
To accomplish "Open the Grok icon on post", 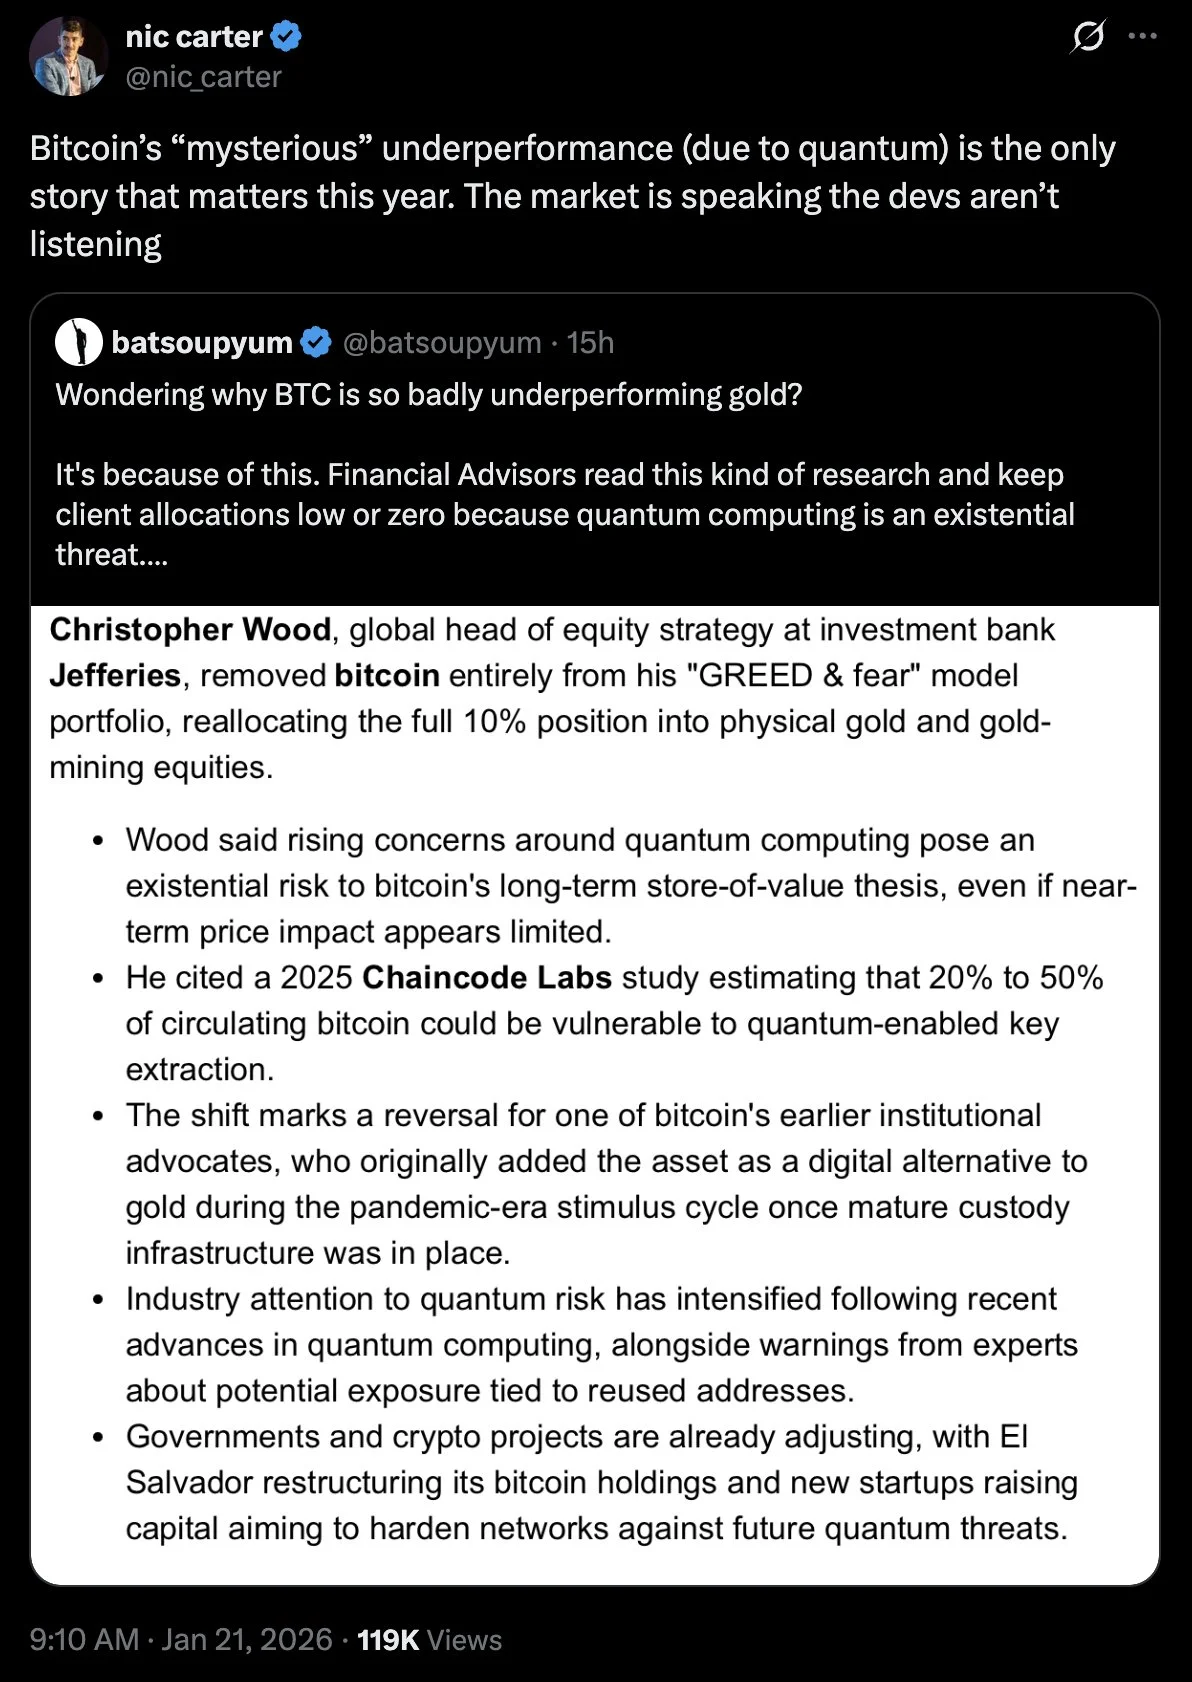I will (x=1087, y=37).
